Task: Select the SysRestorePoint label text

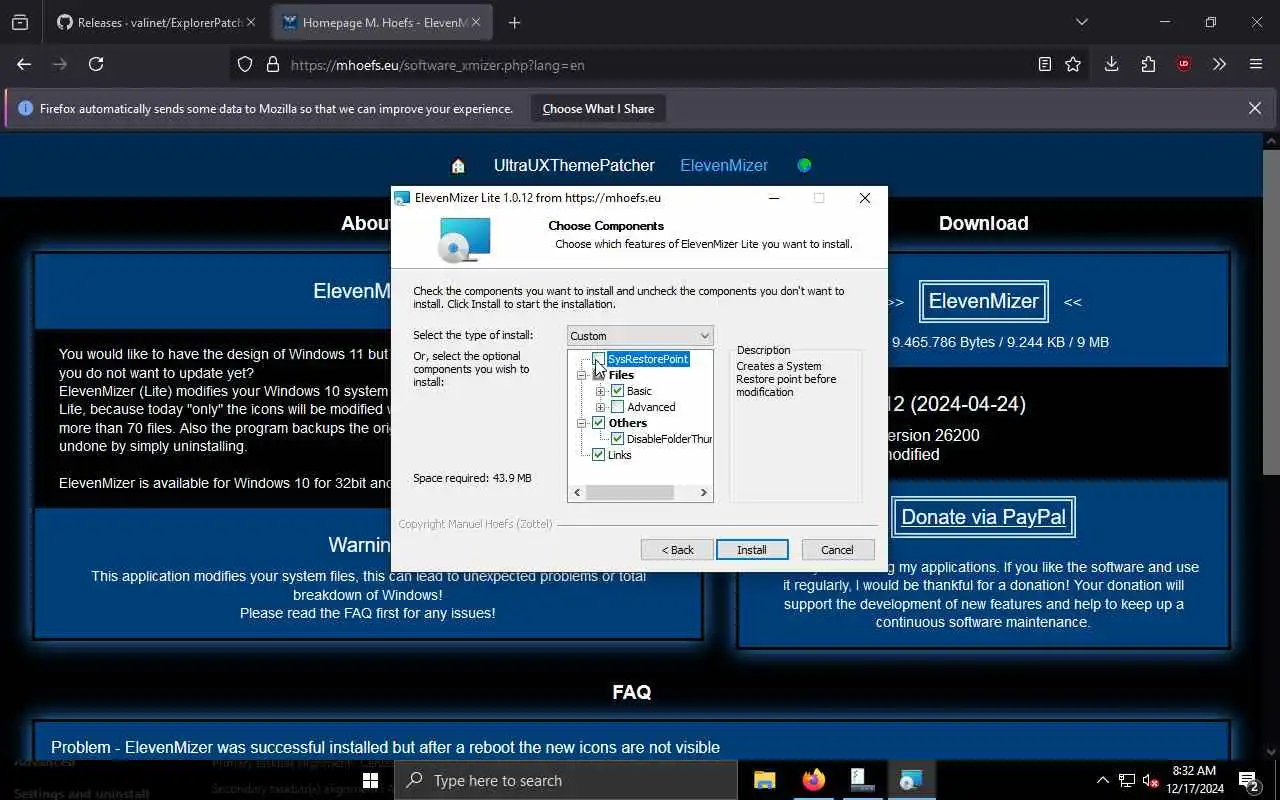Action: (x=648, y=359)
